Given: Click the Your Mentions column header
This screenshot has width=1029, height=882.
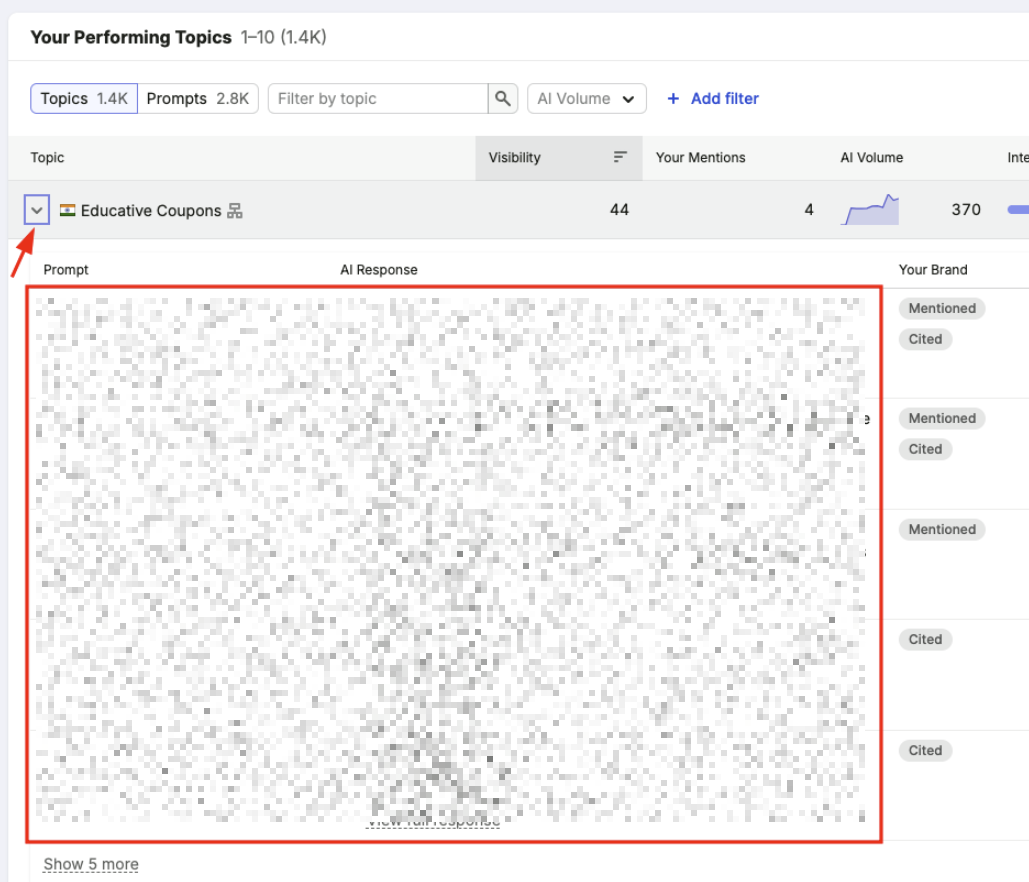Looking at the screenshot, I should (x=700, y=158).
